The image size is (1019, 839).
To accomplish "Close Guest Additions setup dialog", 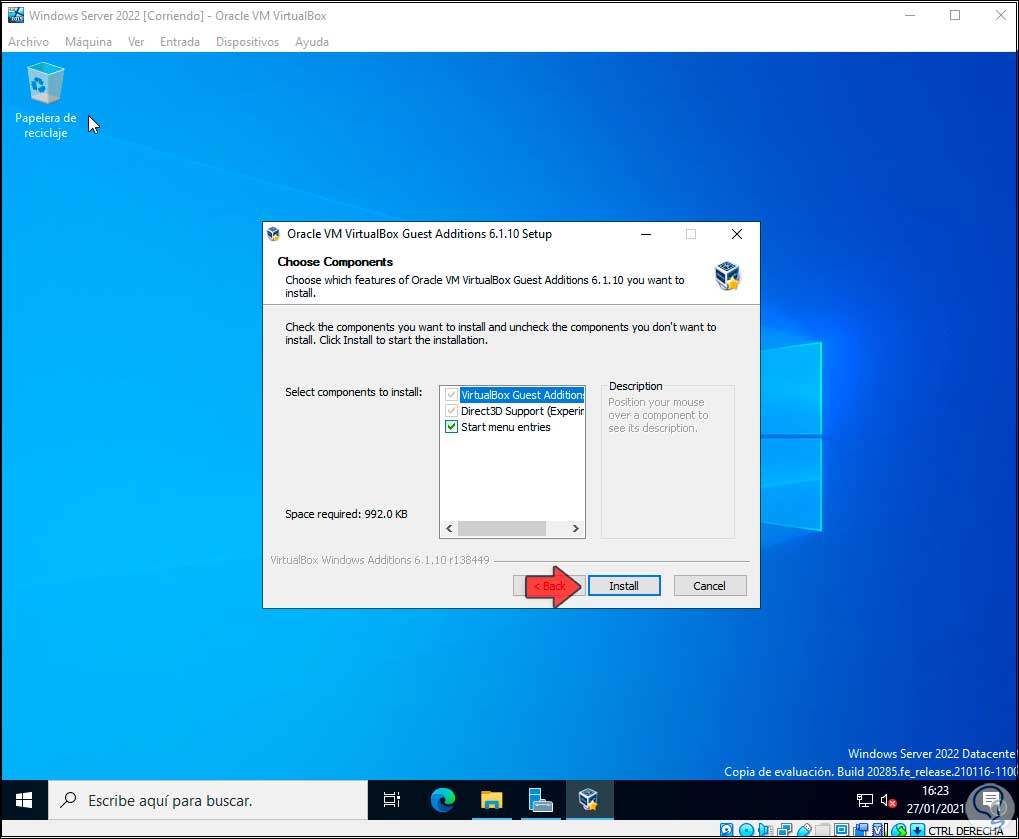I will coord(736,234).
